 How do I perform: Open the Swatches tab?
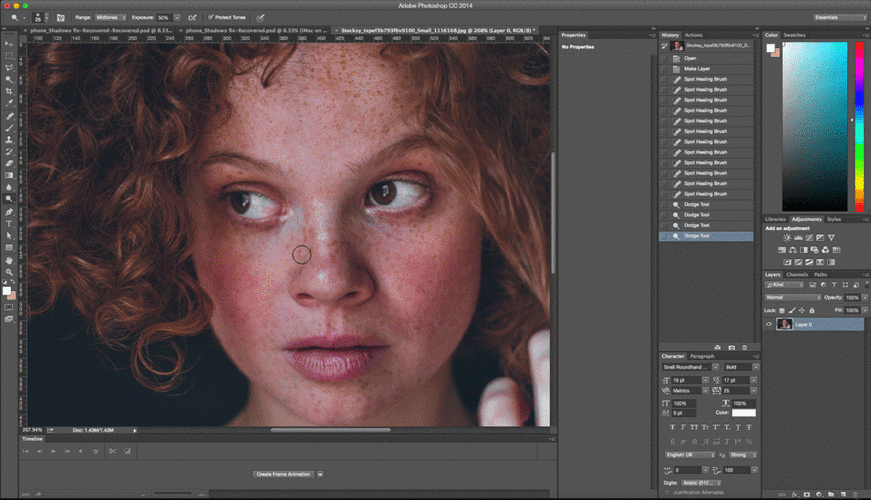coord(794,35)
